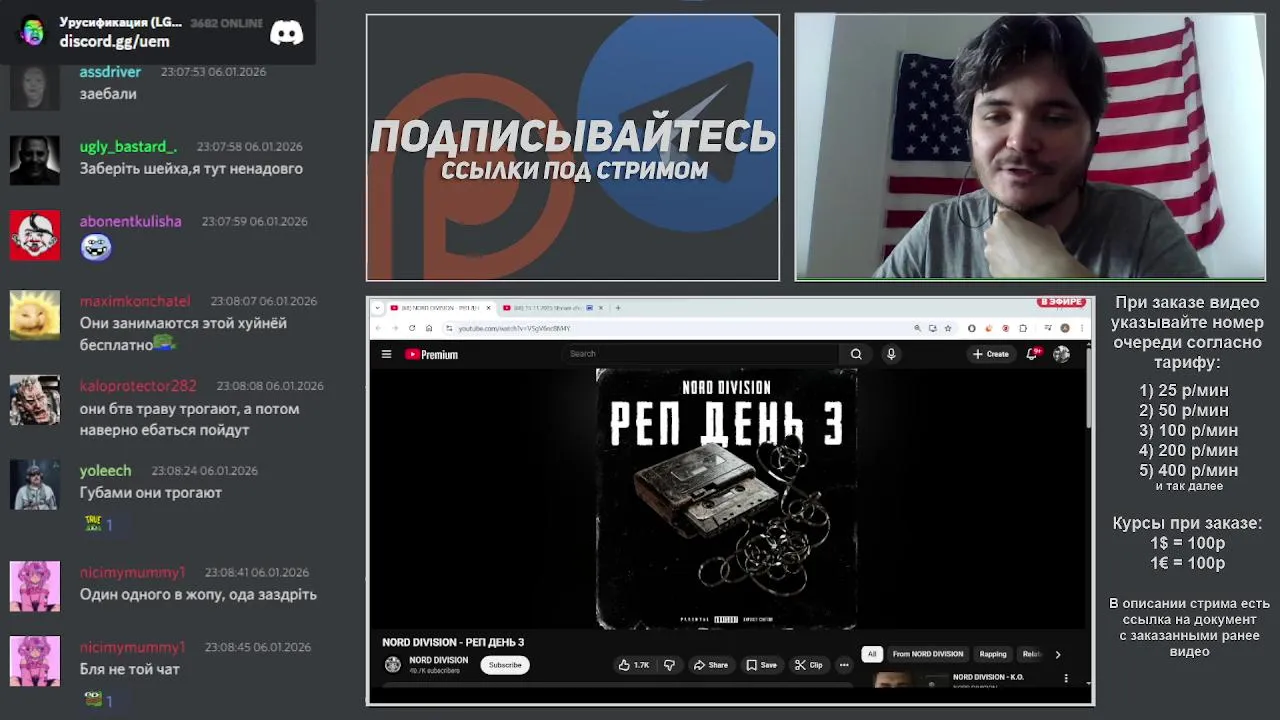
Task: Open Chrome three-dot menu
Action: (x=1081, y=328)
